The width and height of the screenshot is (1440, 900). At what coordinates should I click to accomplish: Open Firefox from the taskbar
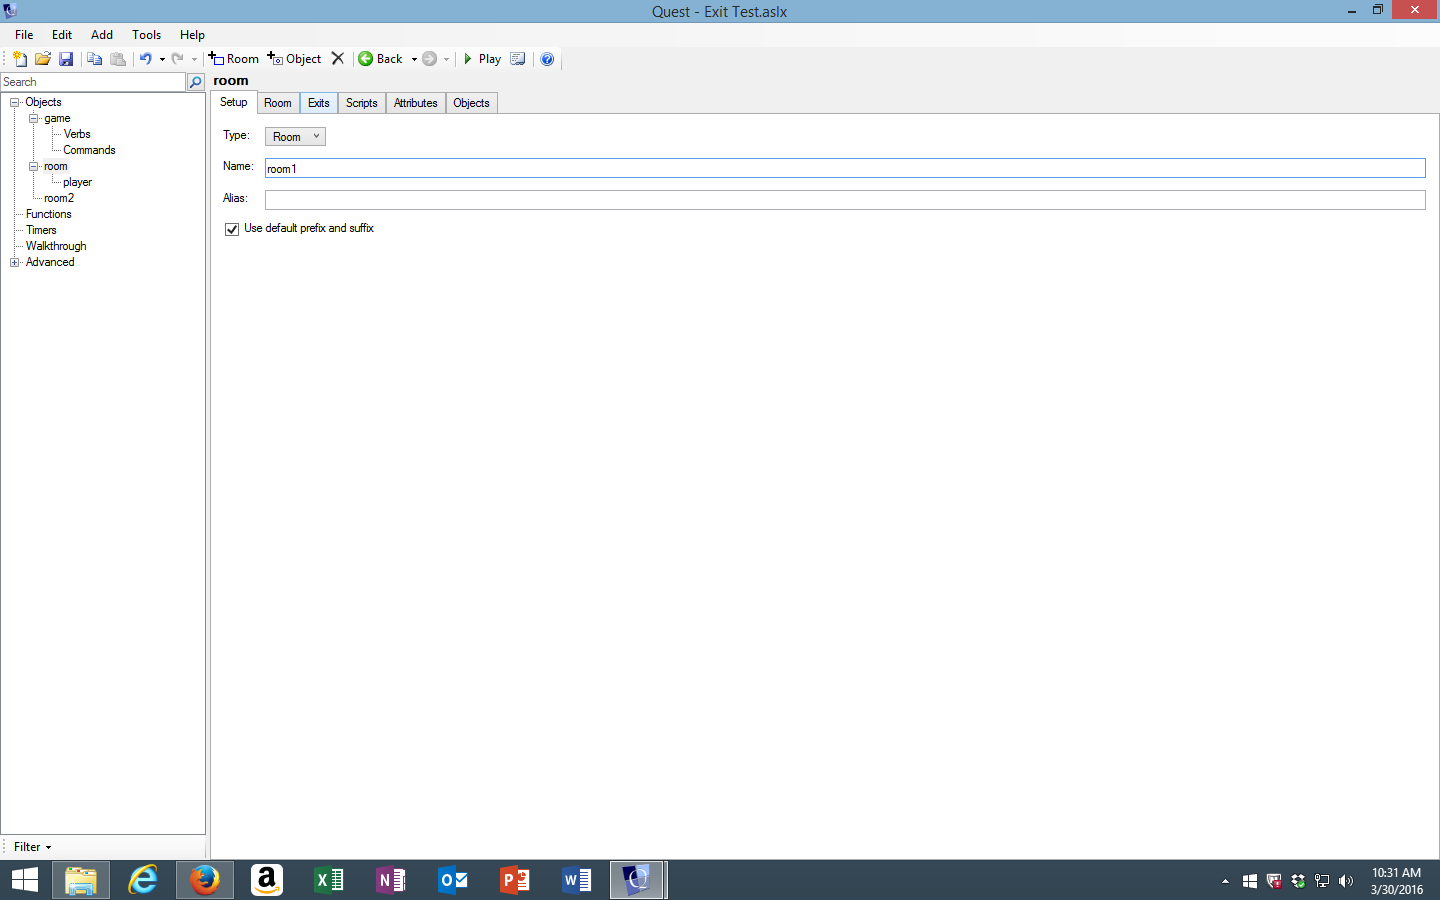coord(204,880)
